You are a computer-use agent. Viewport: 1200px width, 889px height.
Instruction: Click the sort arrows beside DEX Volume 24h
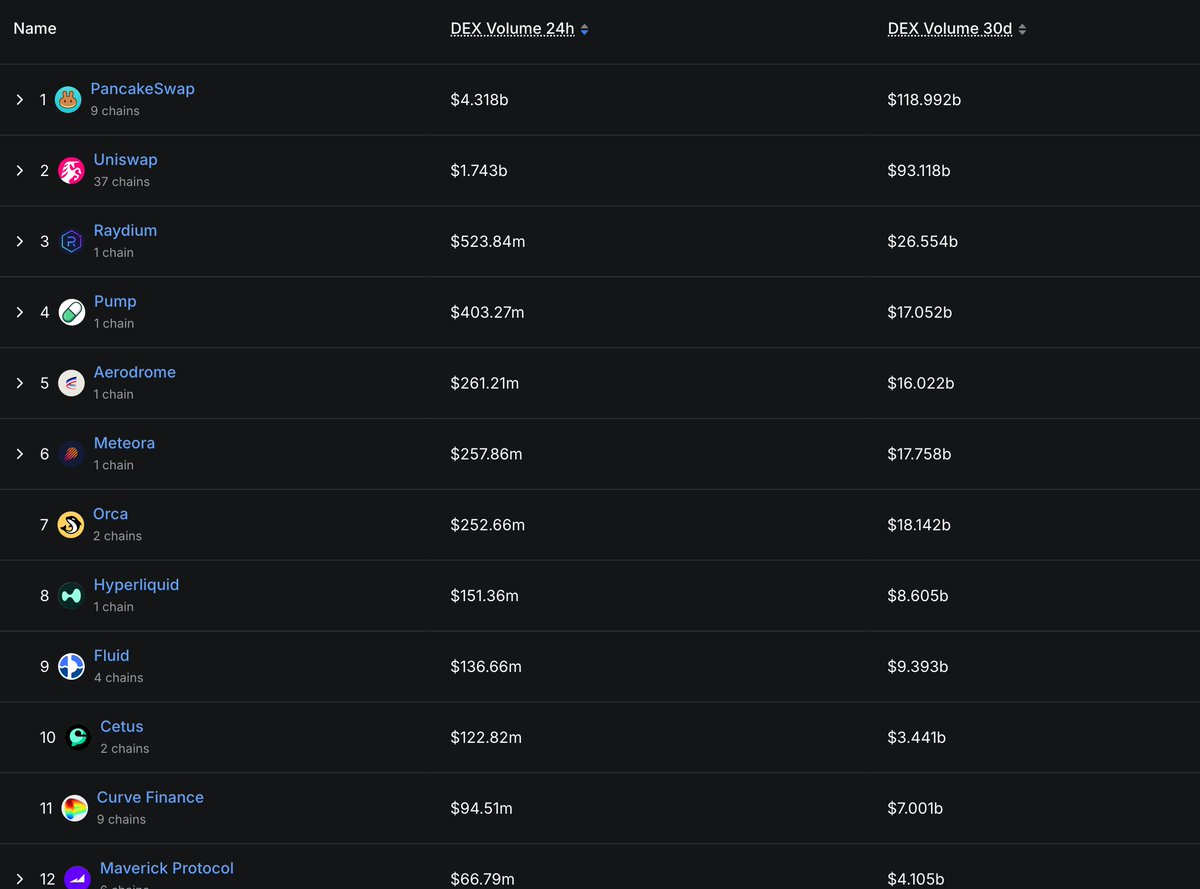pyautogui.click(x=584, y=30)
